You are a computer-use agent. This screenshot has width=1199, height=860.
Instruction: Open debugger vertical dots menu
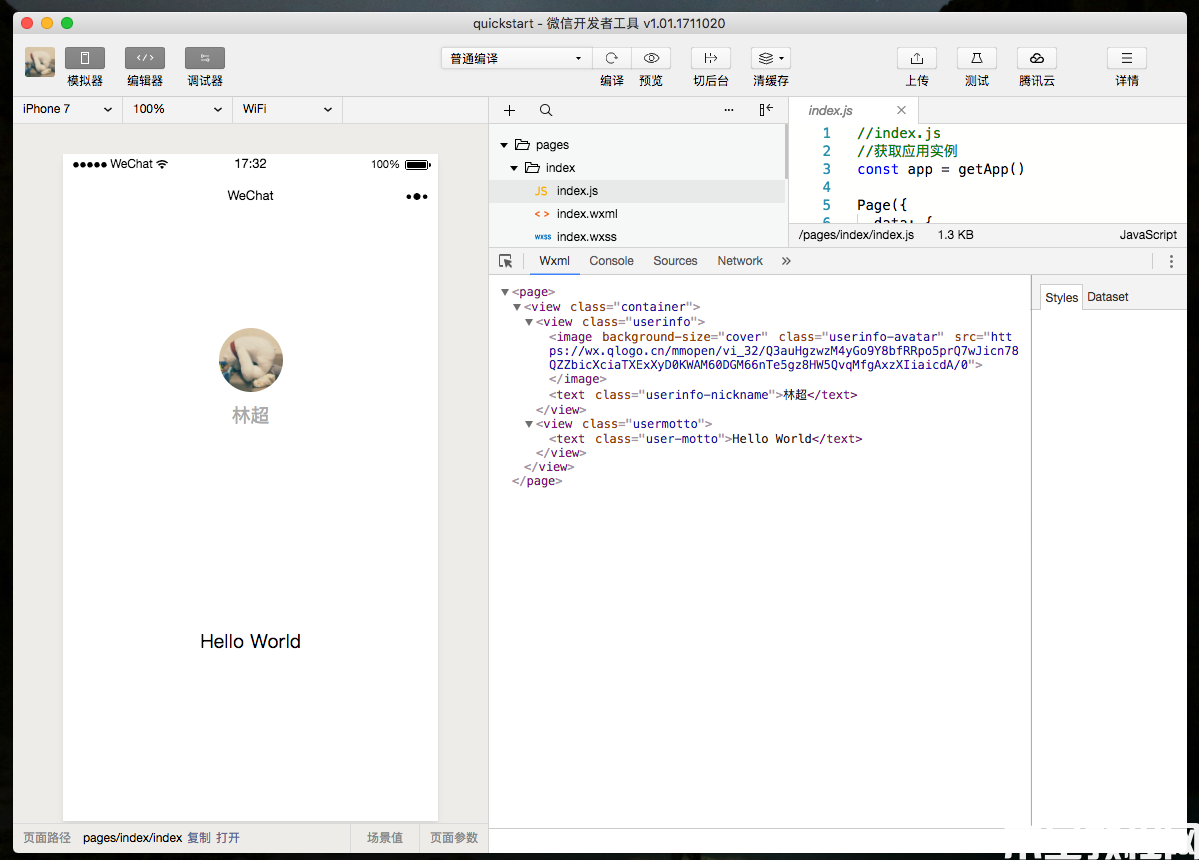tap(1171, 261)
